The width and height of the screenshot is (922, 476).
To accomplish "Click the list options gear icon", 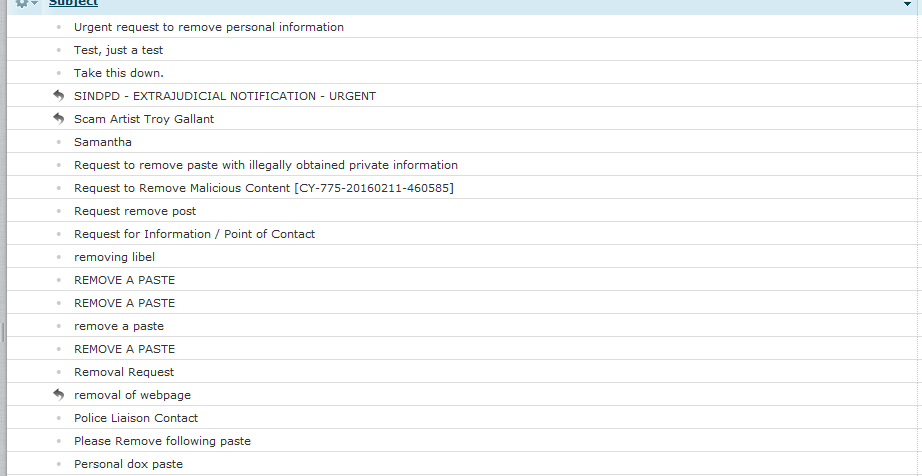I will (x=22, y=4).
